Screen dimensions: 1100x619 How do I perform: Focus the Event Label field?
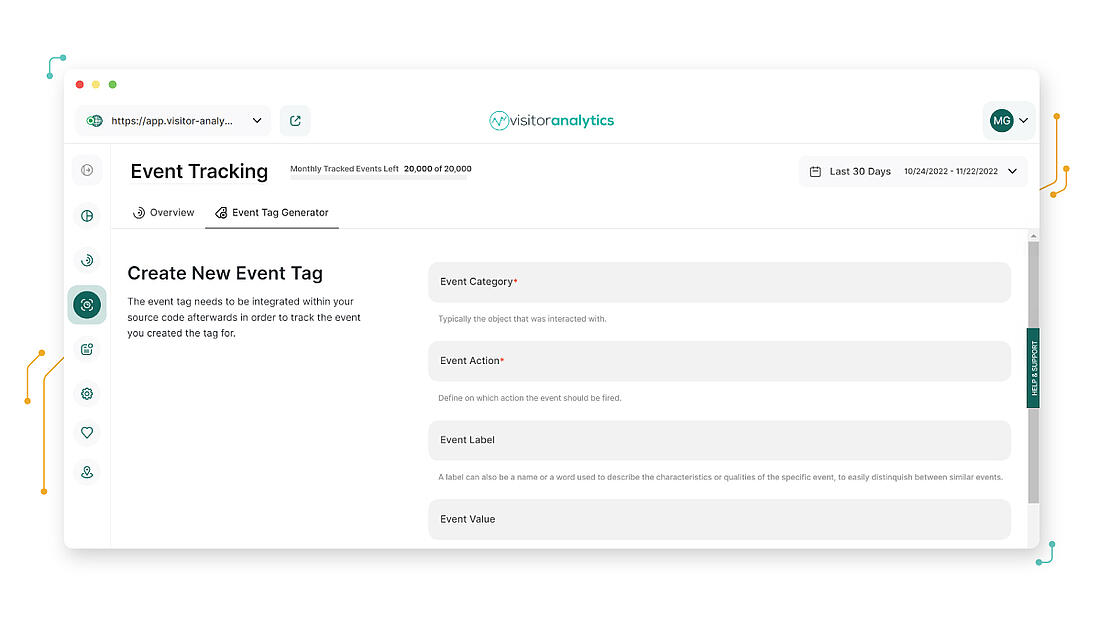[719, 441]
